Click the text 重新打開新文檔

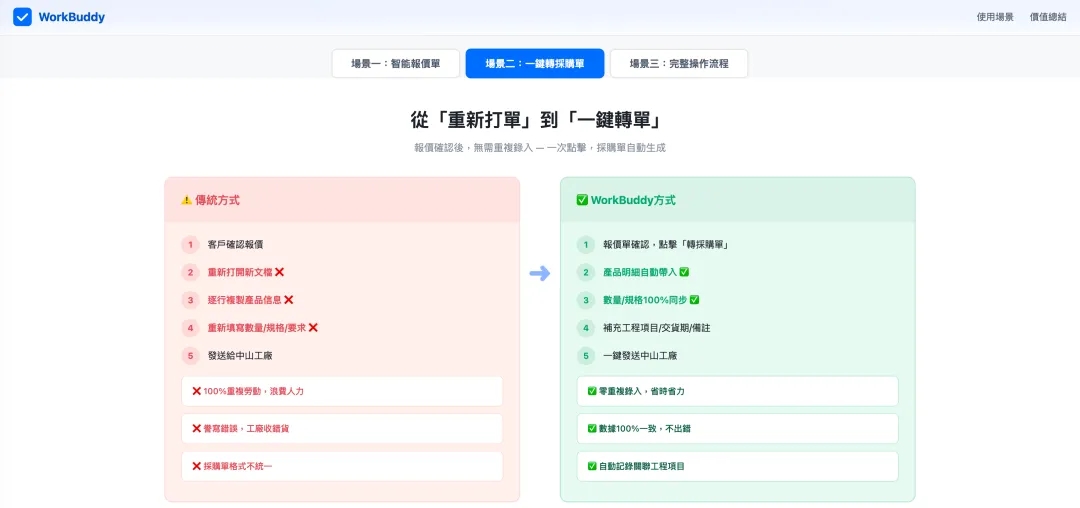(x=240, y=273)
